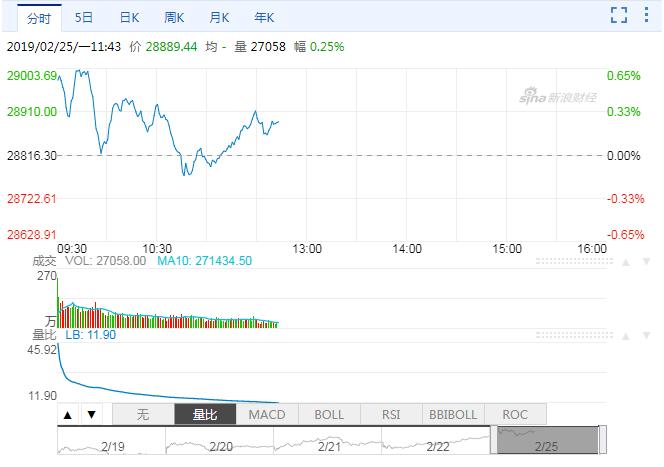Image resolution: width=664 pixels, height=467 pixels.
Task: Select the 分时 intraday tab
Action: tap(38, 18)
